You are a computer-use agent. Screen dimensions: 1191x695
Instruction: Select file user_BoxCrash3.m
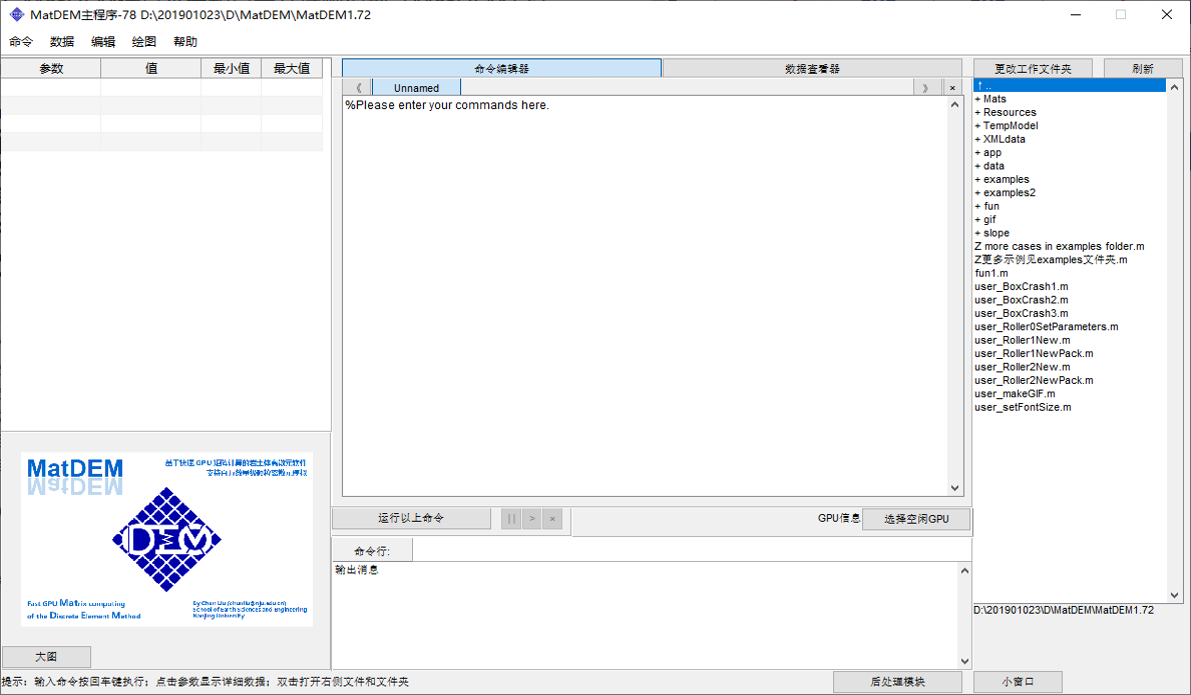(1069, 314)
